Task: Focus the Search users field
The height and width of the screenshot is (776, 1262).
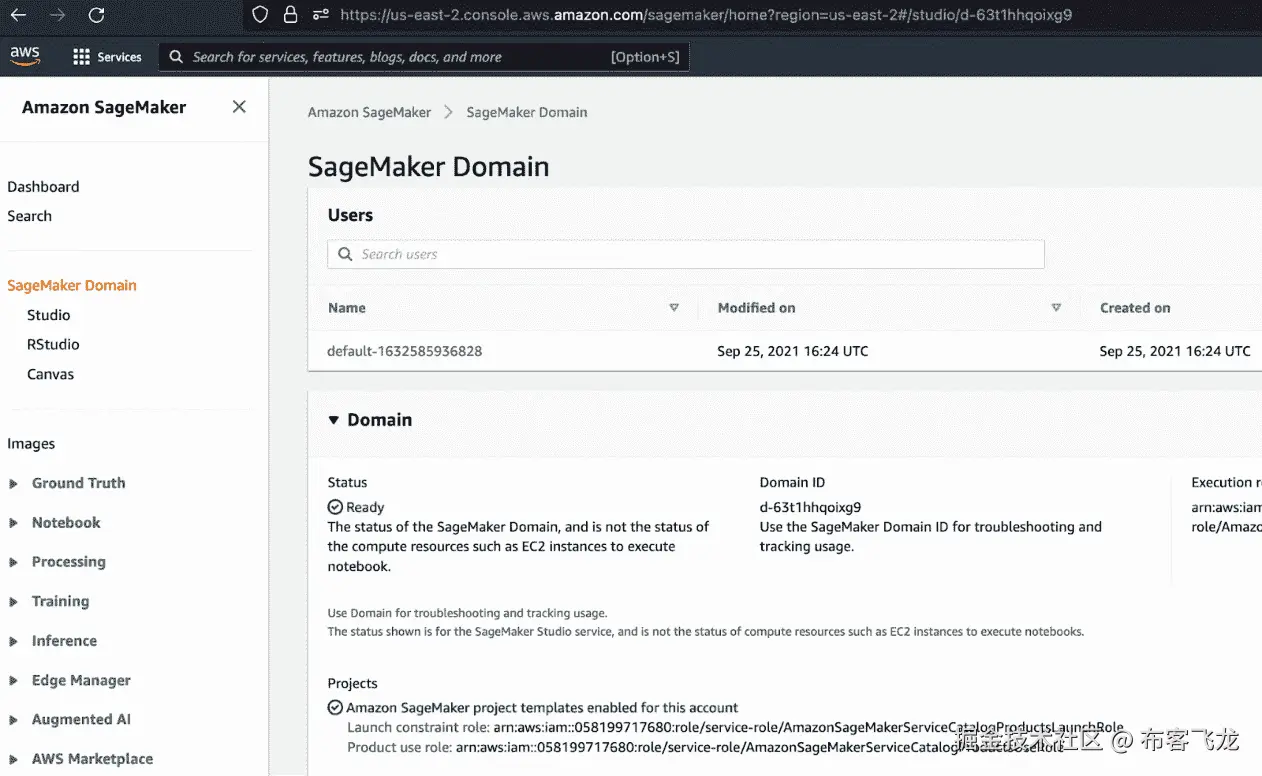Action: (x=686, y=254)
